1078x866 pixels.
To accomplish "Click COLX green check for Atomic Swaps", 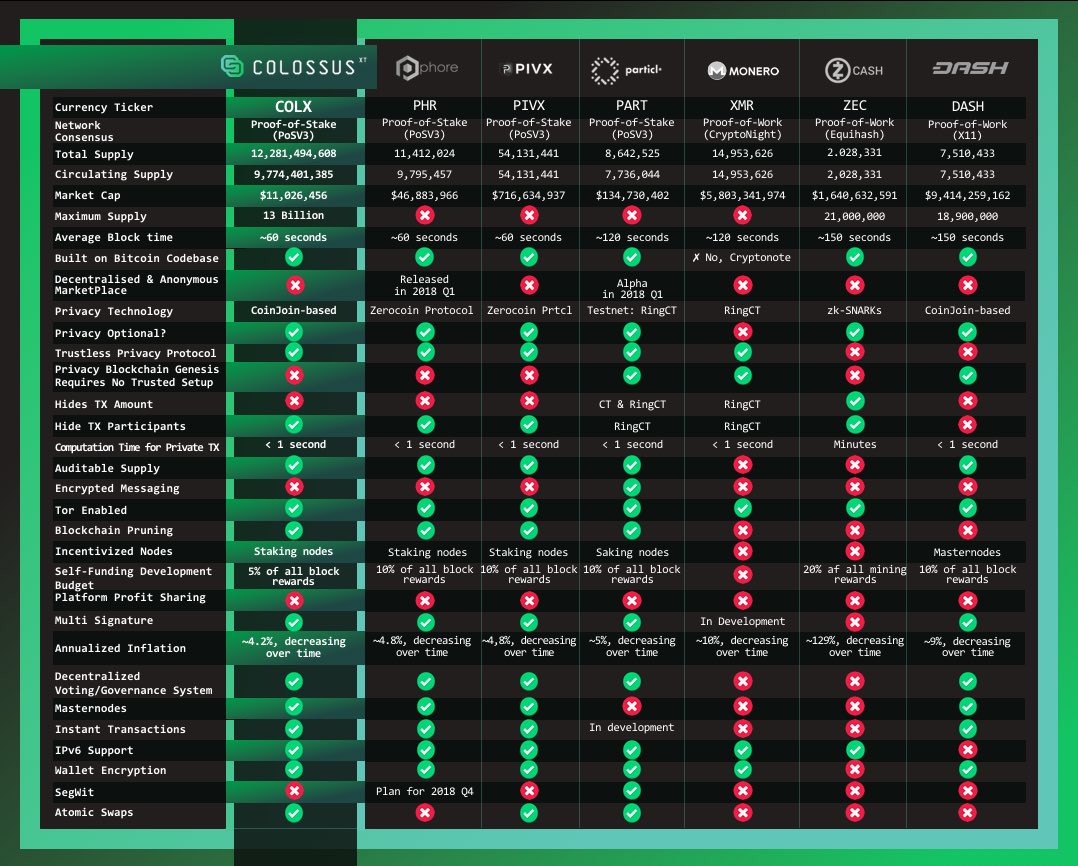I will pyautogui.click(x=294, y=812).
